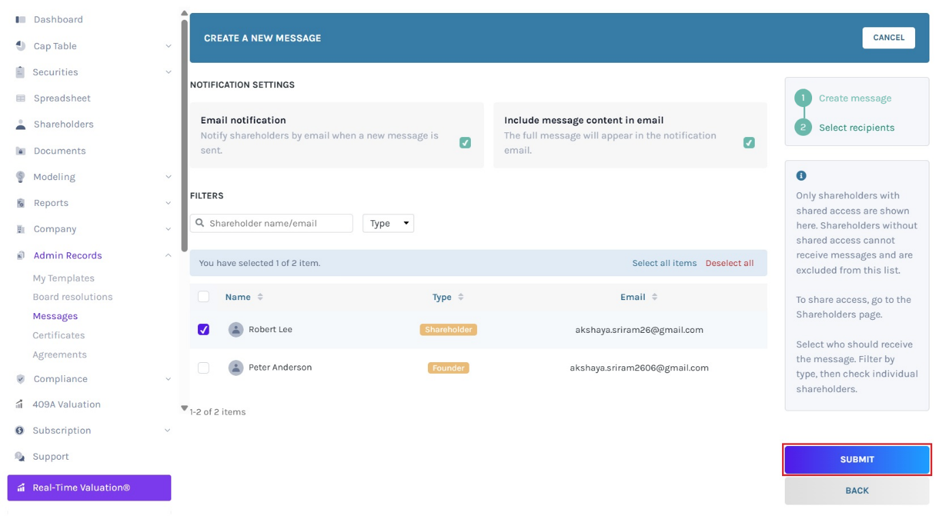939x519 pixels.
Task: Expand the Subscription menu chevron
Action: point(168,430)
